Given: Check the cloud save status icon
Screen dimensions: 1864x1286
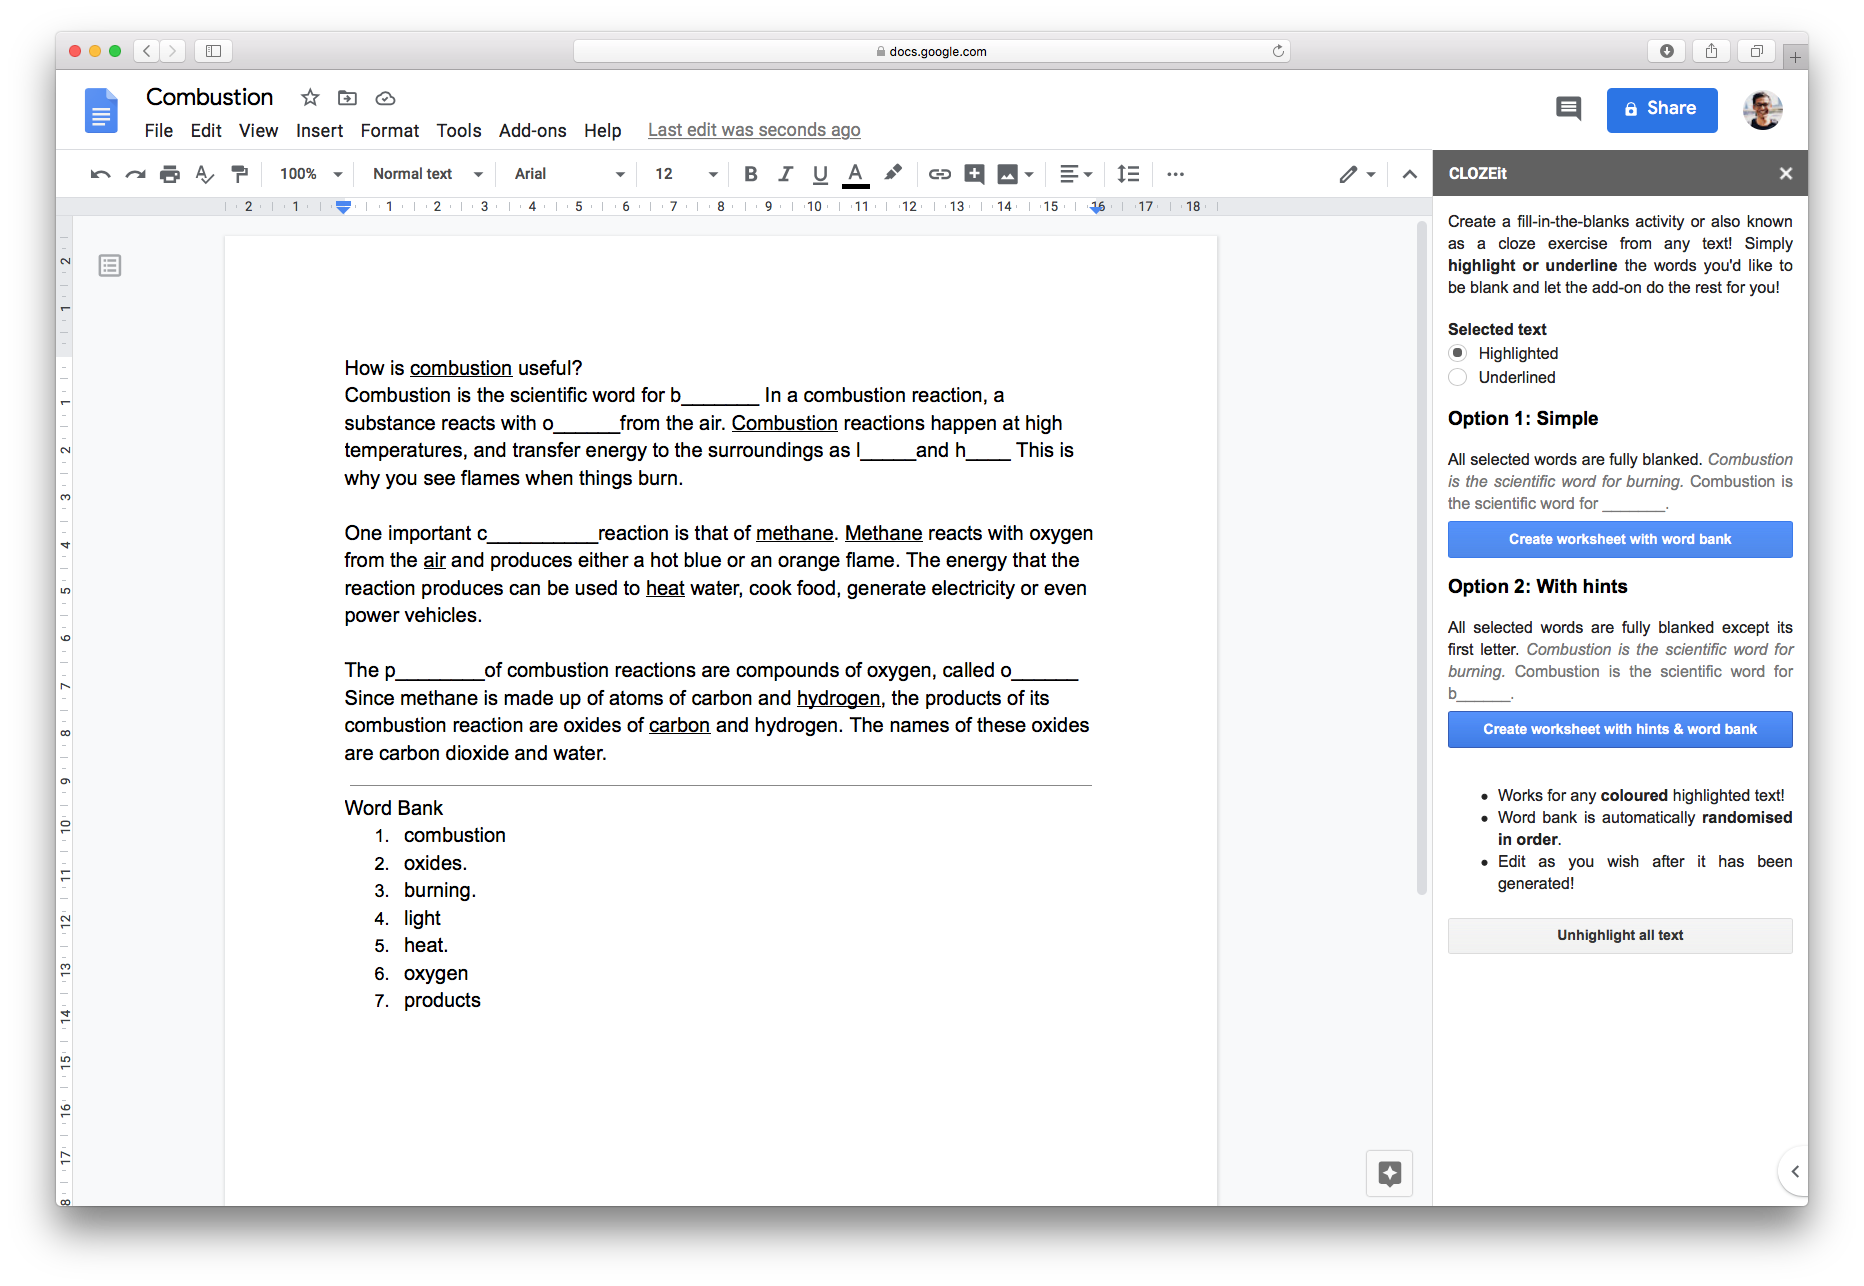Looking at the screenshot, I should (385, 98).
